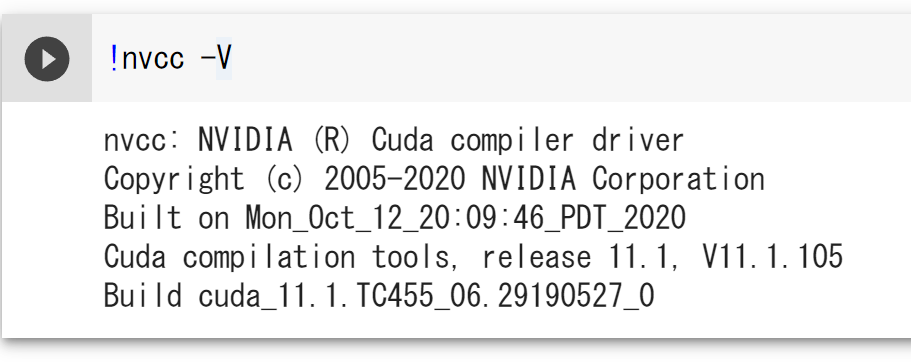This screenshot has height=362, width=911.
Task: Click 'Cuda compilation tools' text in output
Action: tap(277, 256)
